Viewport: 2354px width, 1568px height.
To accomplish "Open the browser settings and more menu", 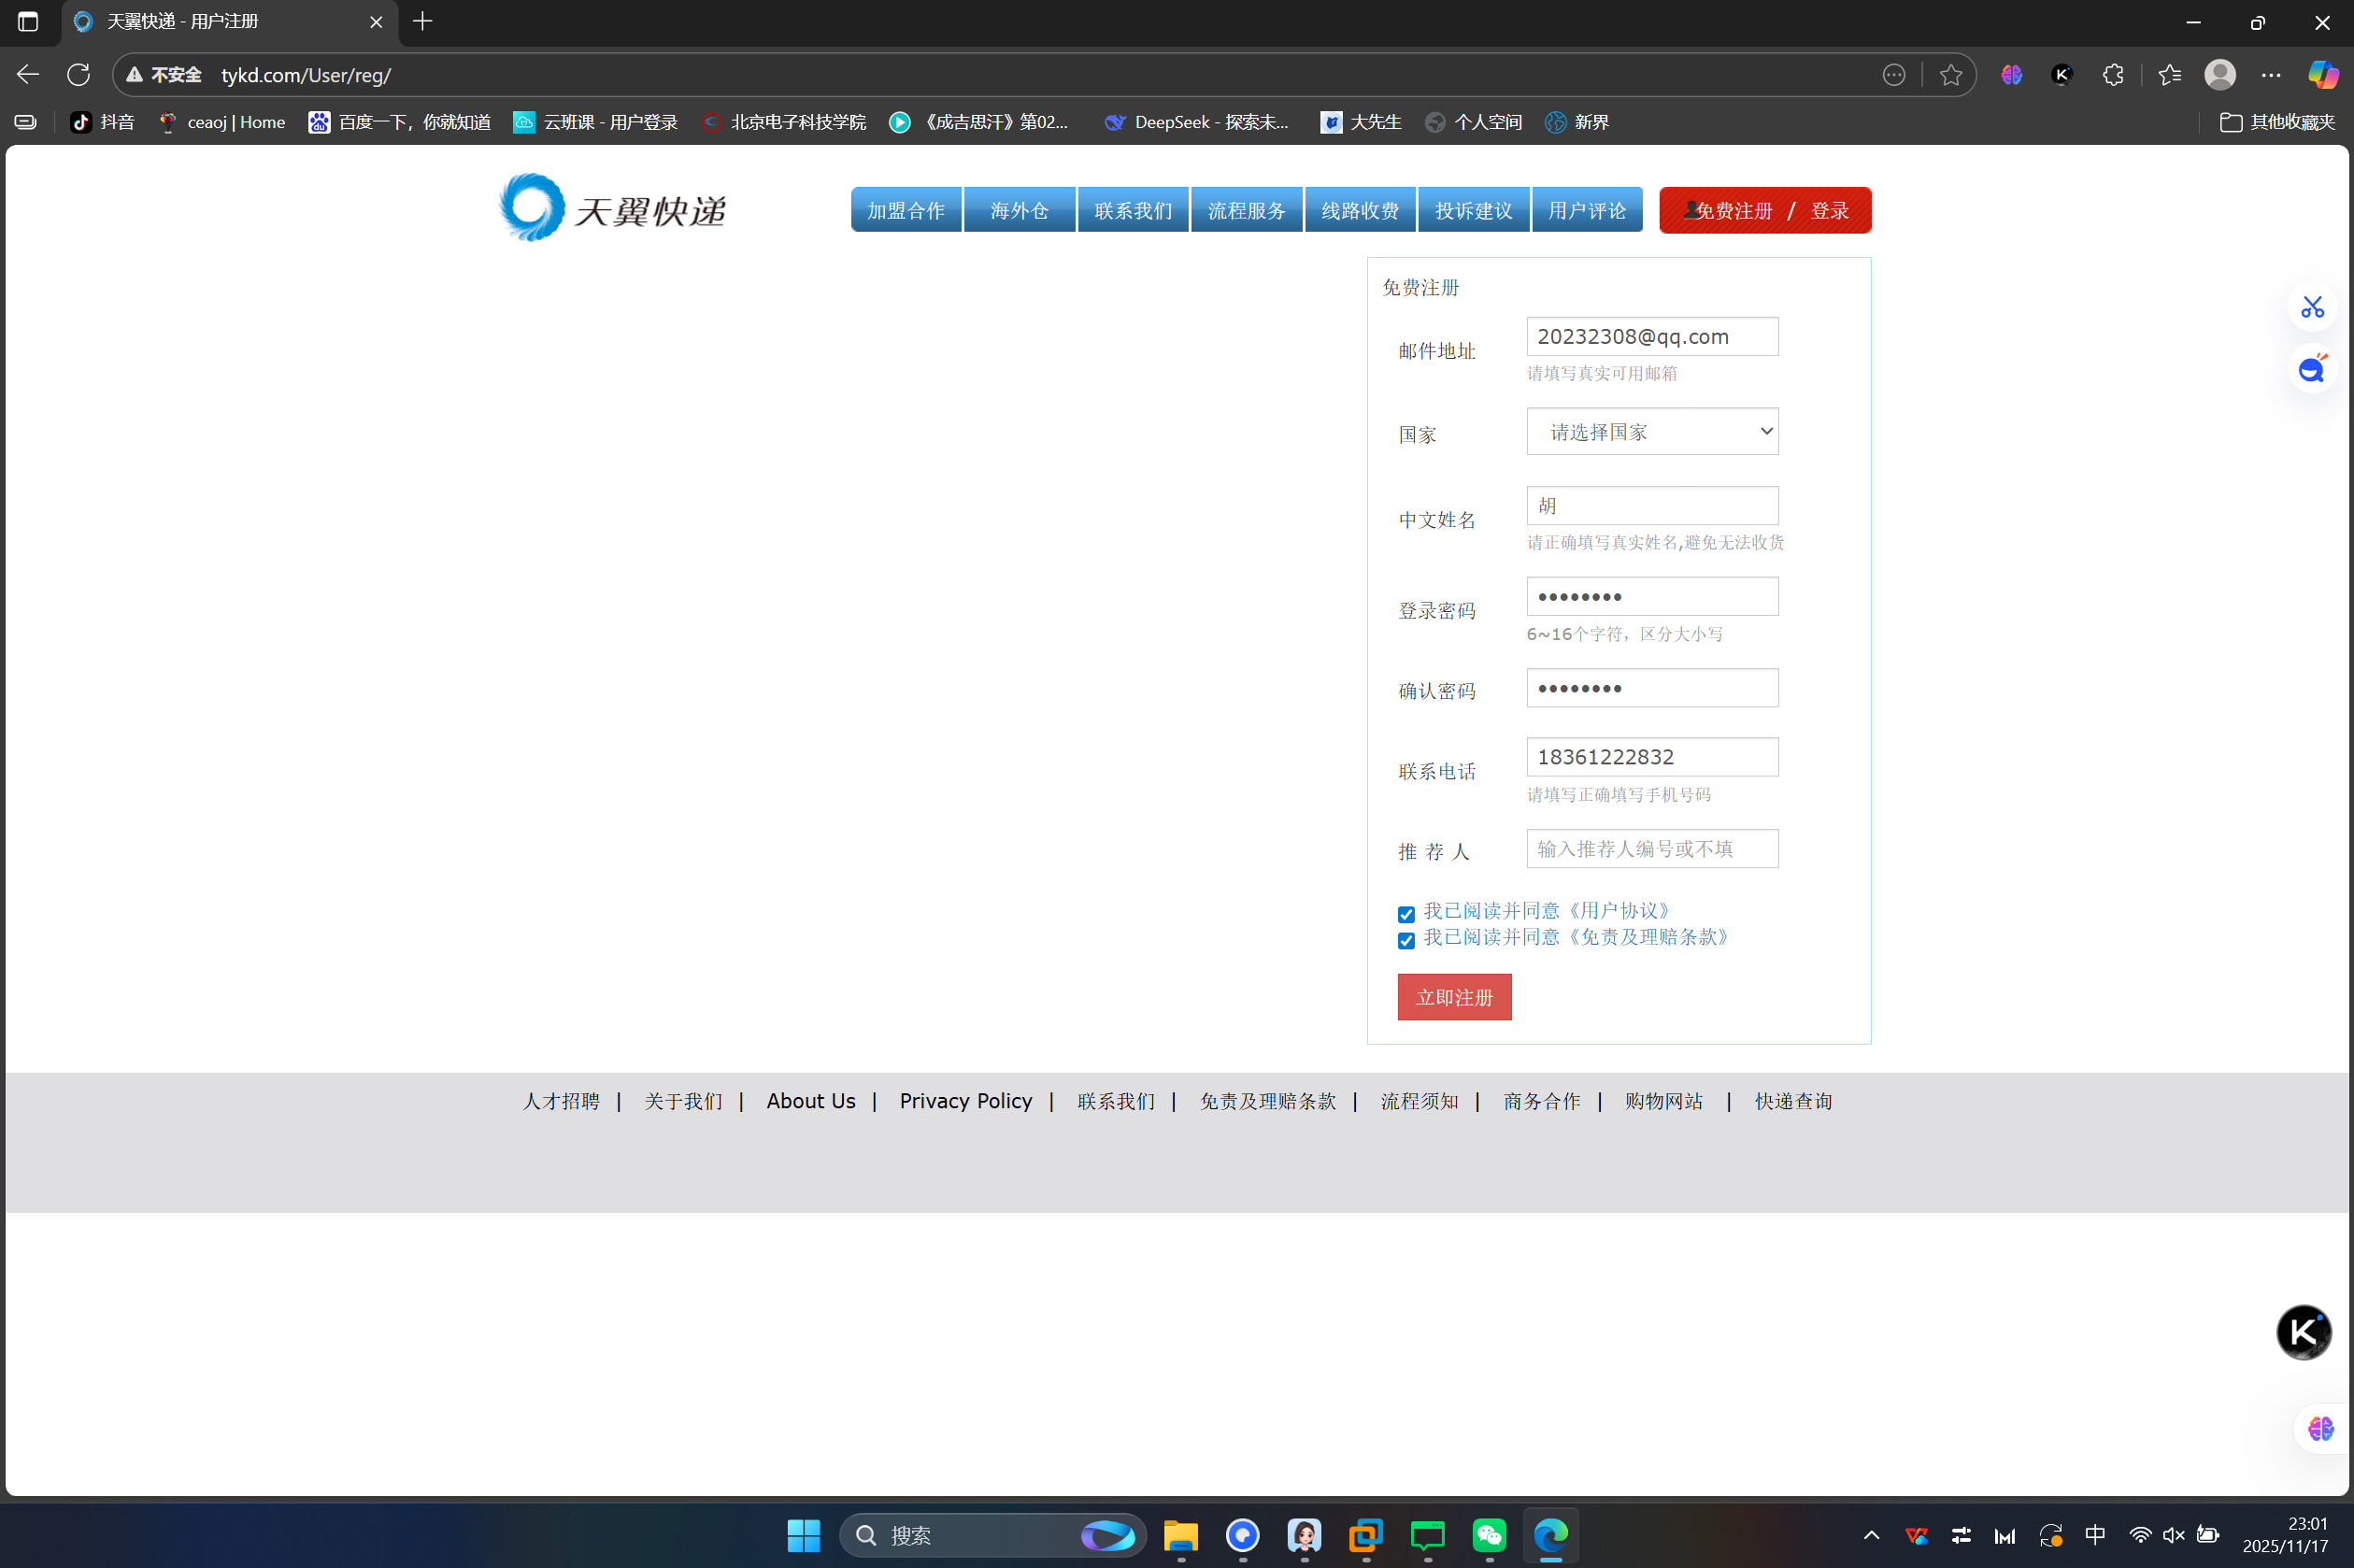I will (2271, 75).
